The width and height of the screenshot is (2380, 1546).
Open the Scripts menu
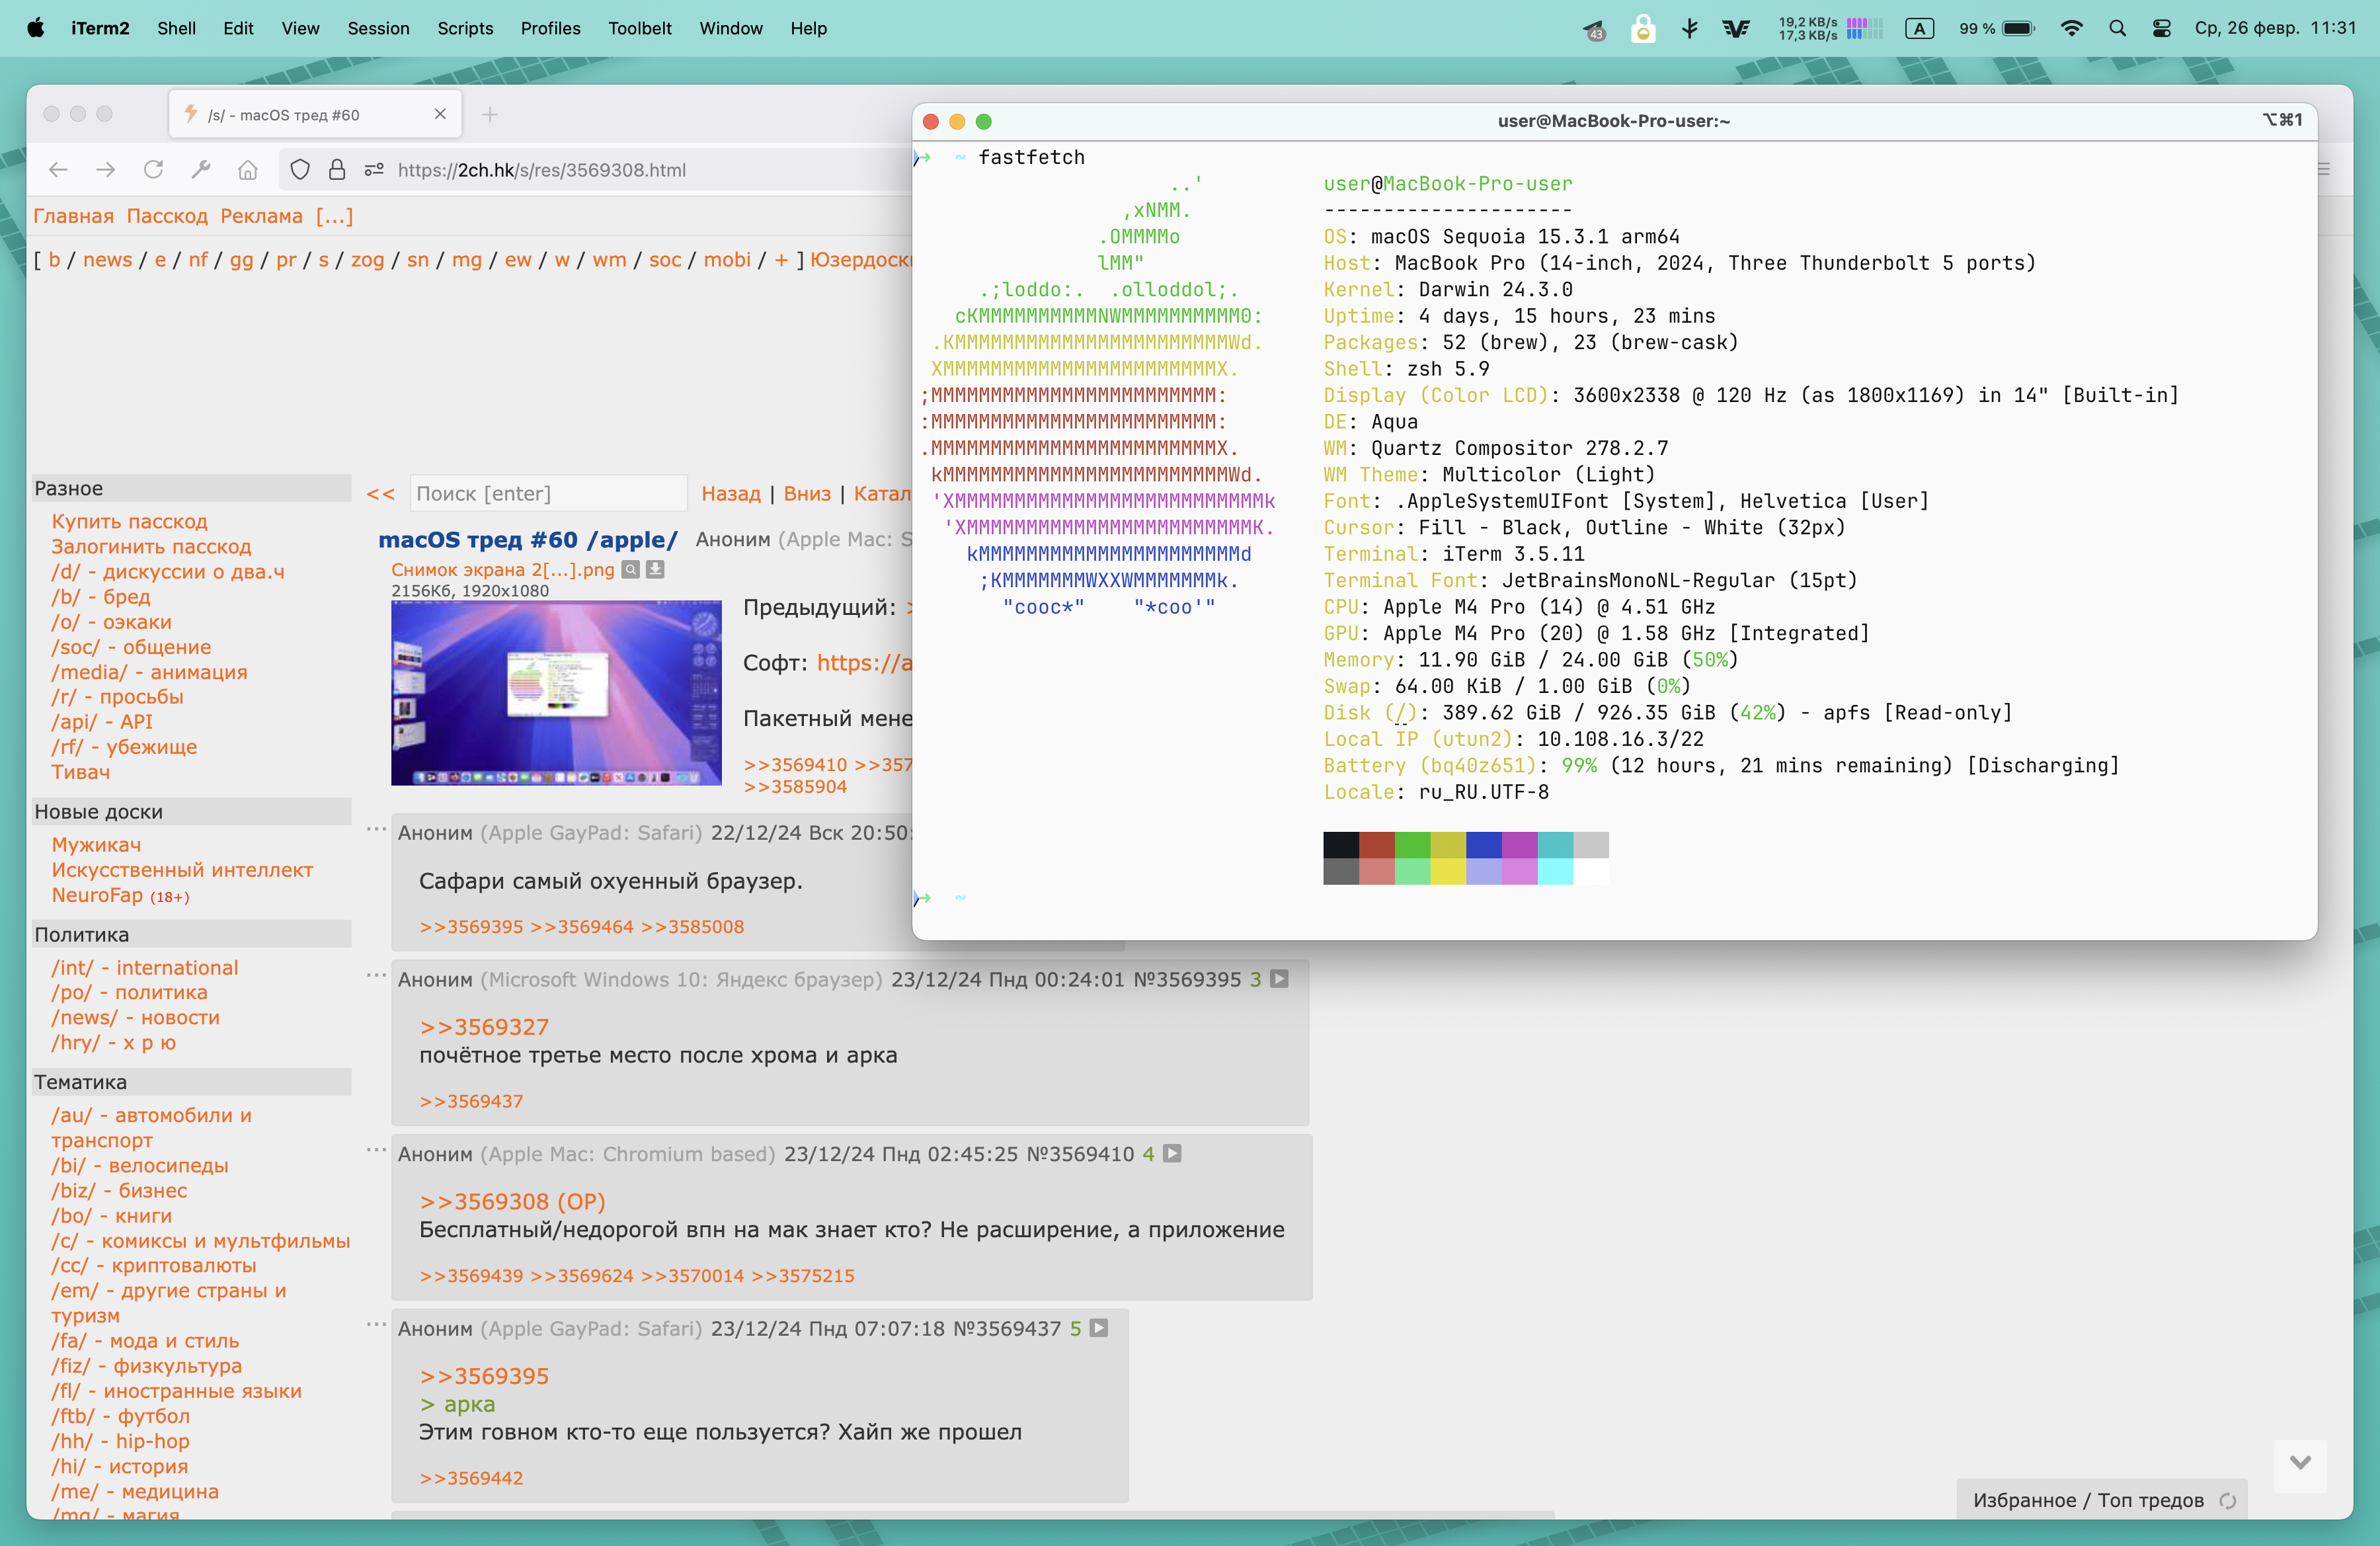click(x=465, y=28)
